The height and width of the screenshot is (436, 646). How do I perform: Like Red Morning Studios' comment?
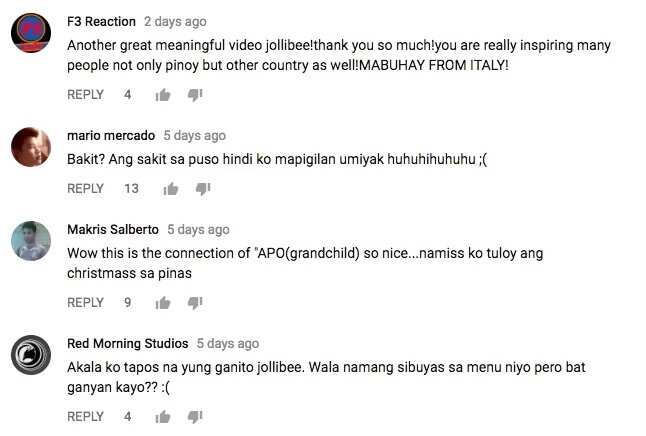(x=163, y=417)
